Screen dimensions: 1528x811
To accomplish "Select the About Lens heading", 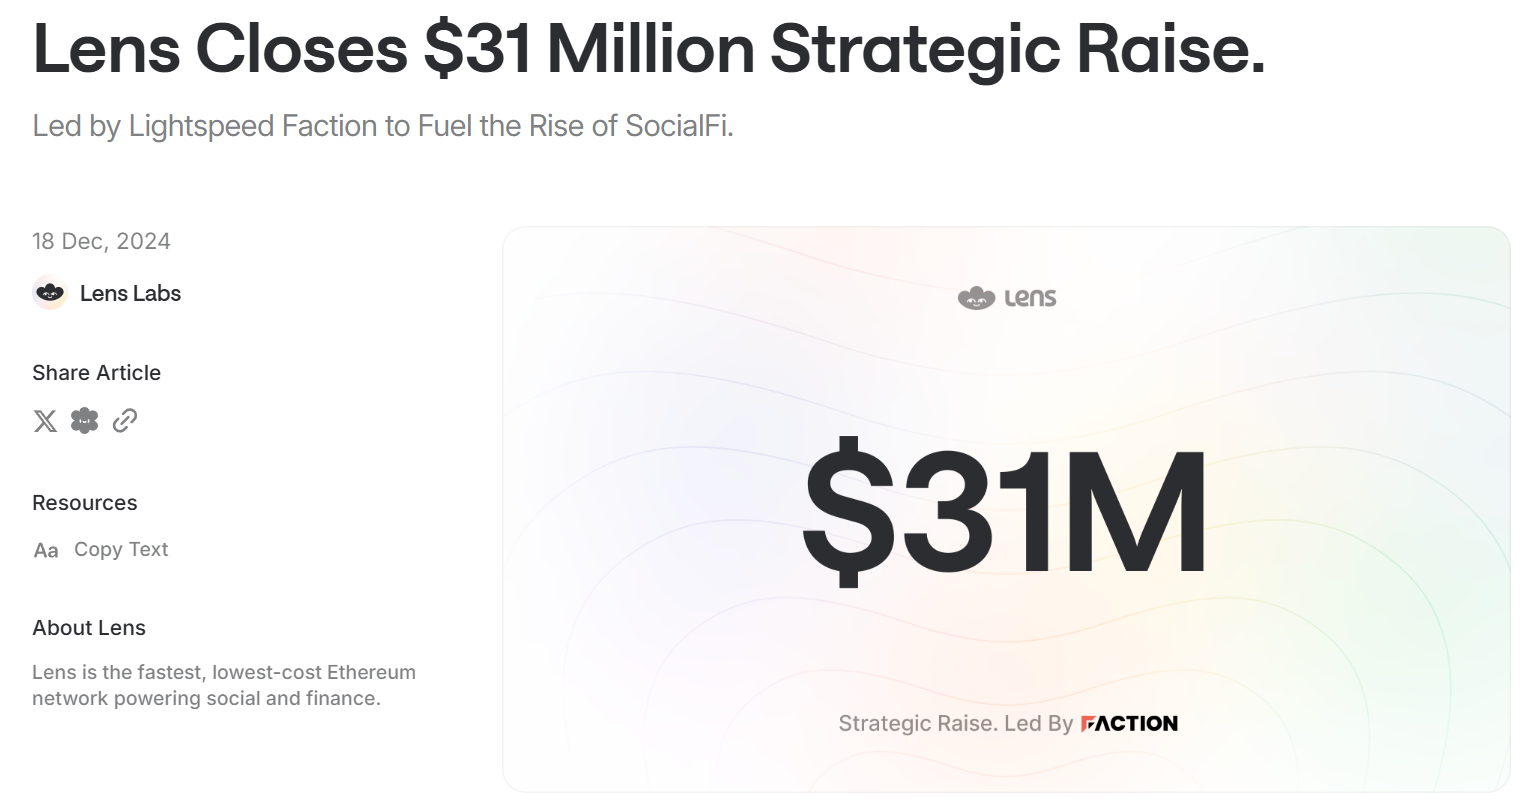I will pos(89,628).
